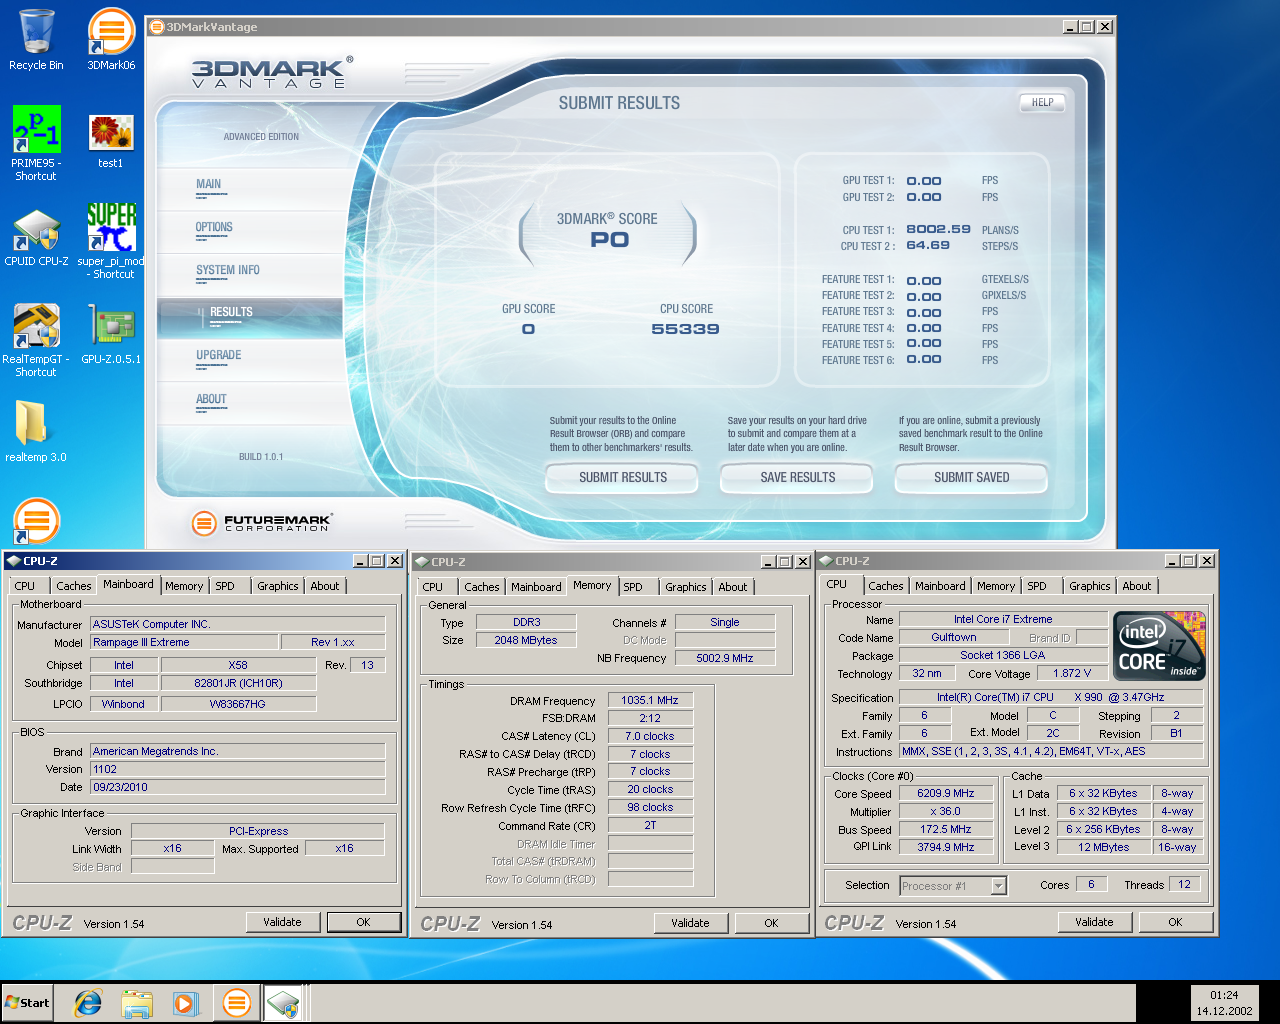Switch to Caches tab in Mainboard CPU-Z window
The width and height of the screenshot is (1280, 1024).
tap(73, 586)
